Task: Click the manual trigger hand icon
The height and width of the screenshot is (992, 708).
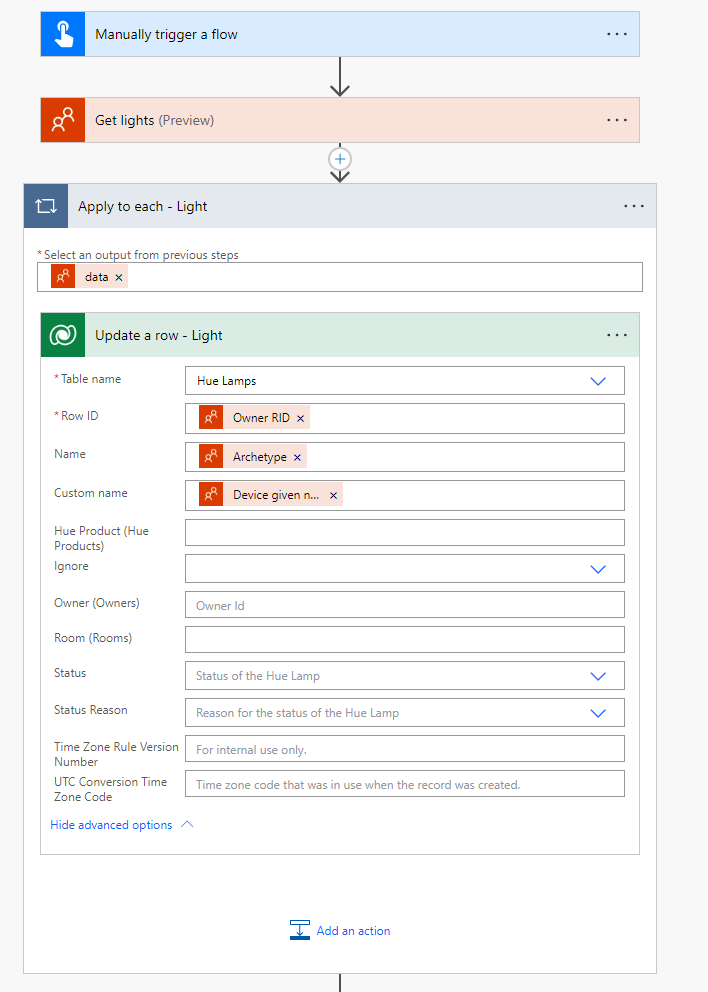Action: point(62,34)
